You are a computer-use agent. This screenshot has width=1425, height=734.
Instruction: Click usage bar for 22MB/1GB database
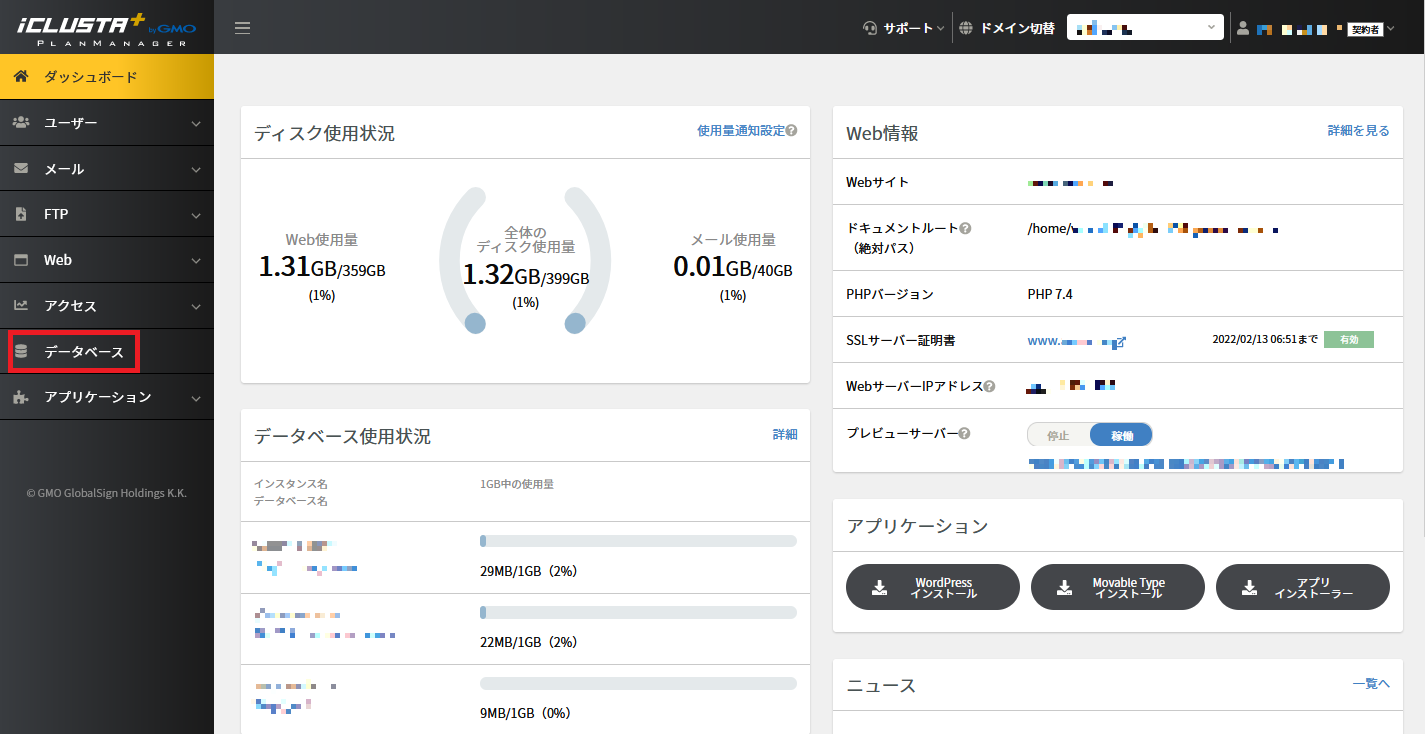point(638,612)
